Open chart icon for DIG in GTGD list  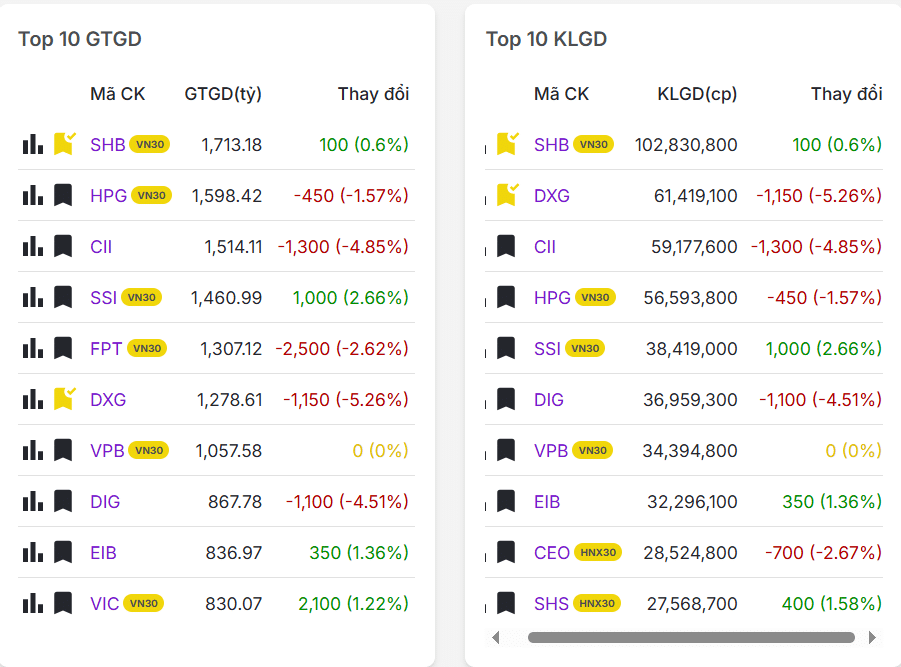32,501
